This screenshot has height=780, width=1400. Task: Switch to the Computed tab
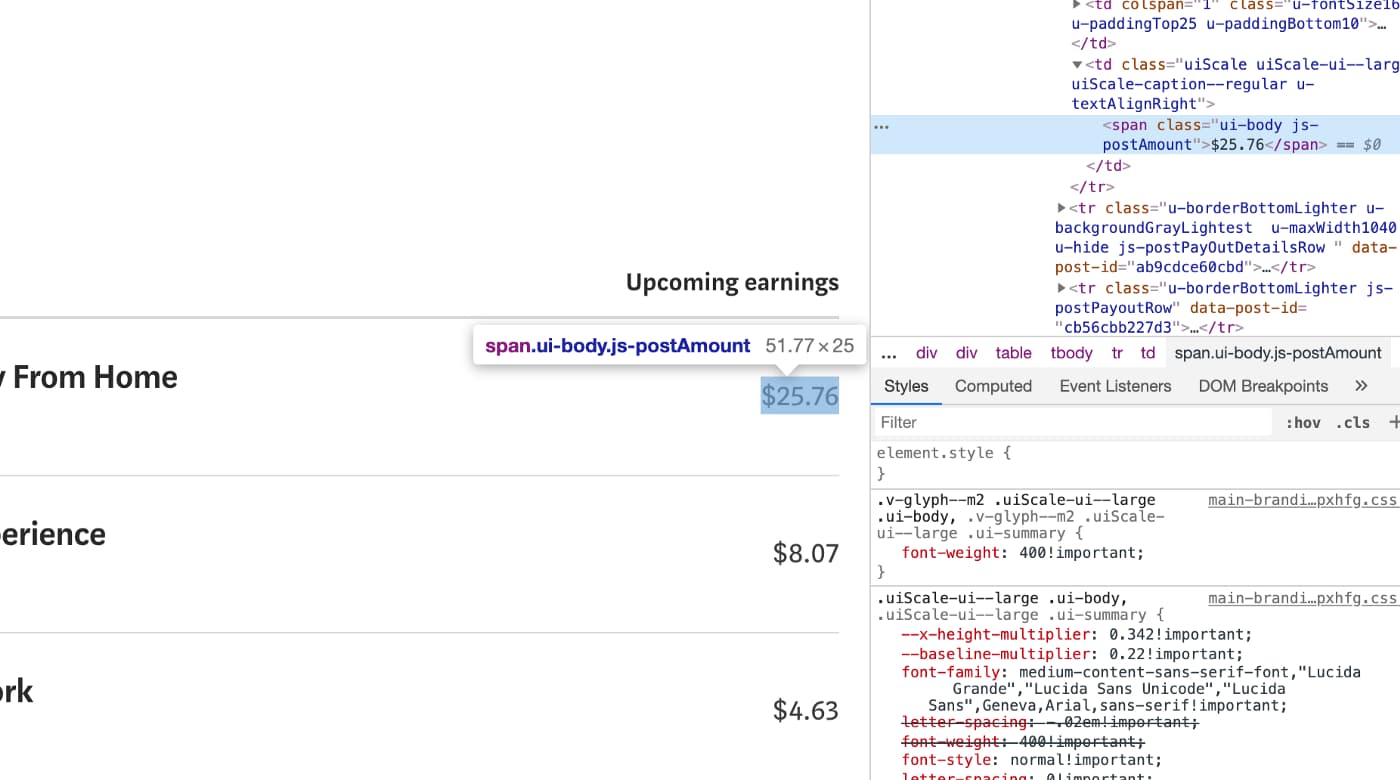click(x=993, y=385)
